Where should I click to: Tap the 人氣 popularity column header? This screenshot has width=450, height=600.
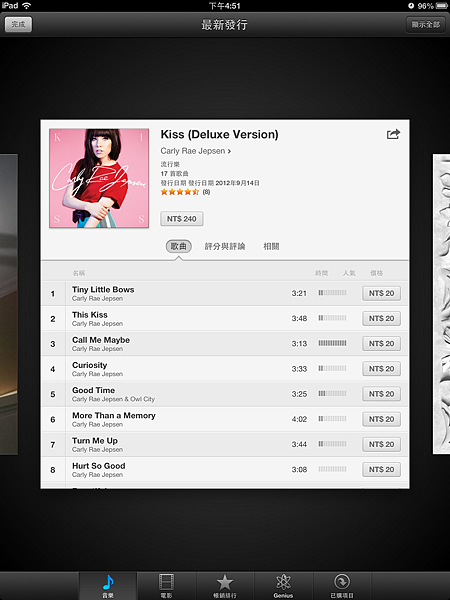tap(349, 273)
